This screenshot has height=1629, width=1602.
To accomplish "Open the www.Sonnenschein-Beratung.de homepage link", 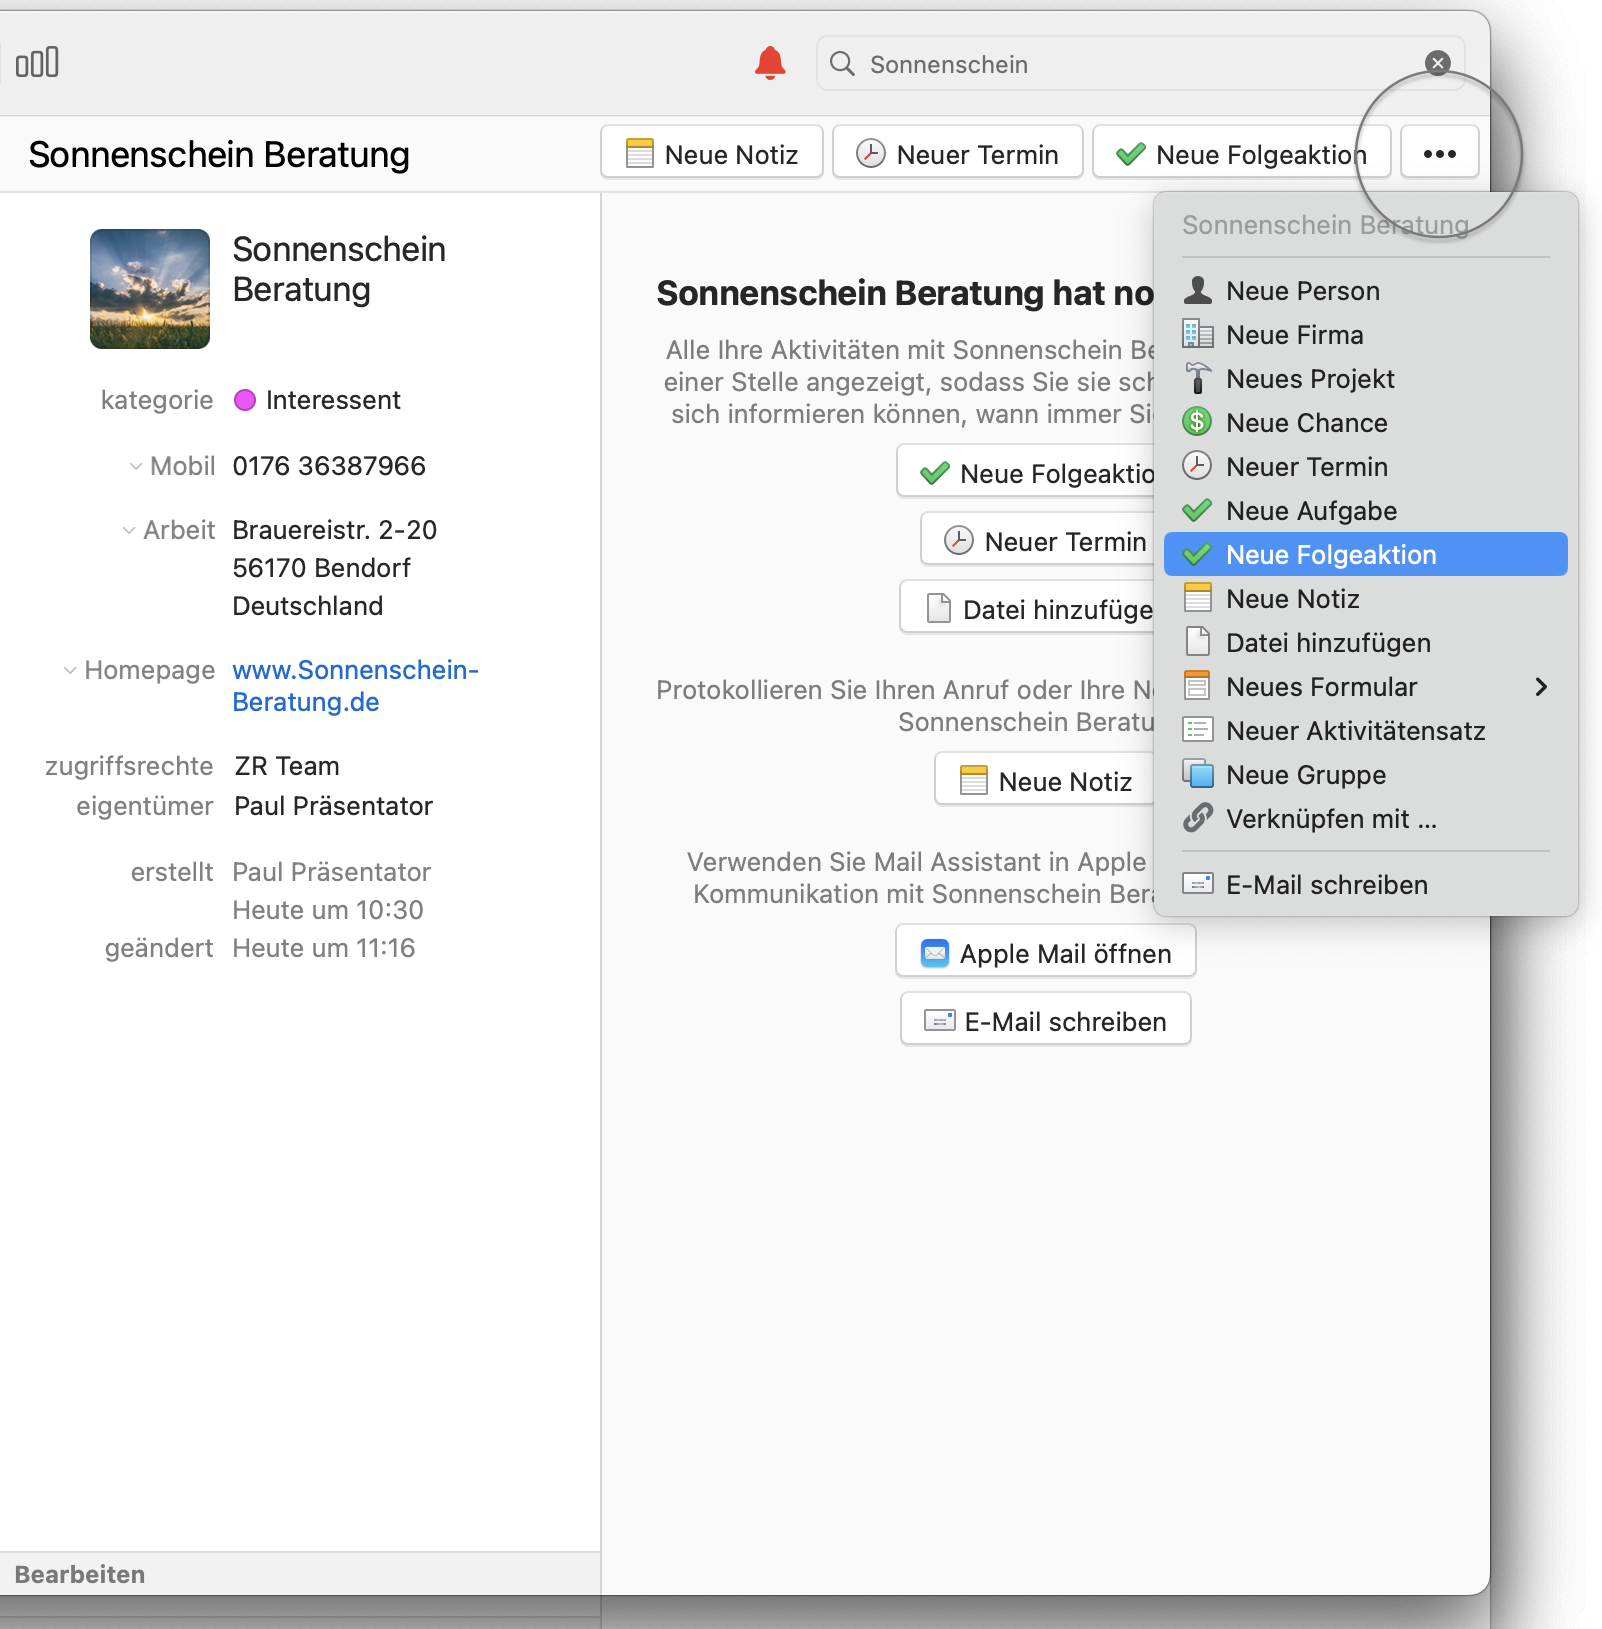I will point(355,686).
